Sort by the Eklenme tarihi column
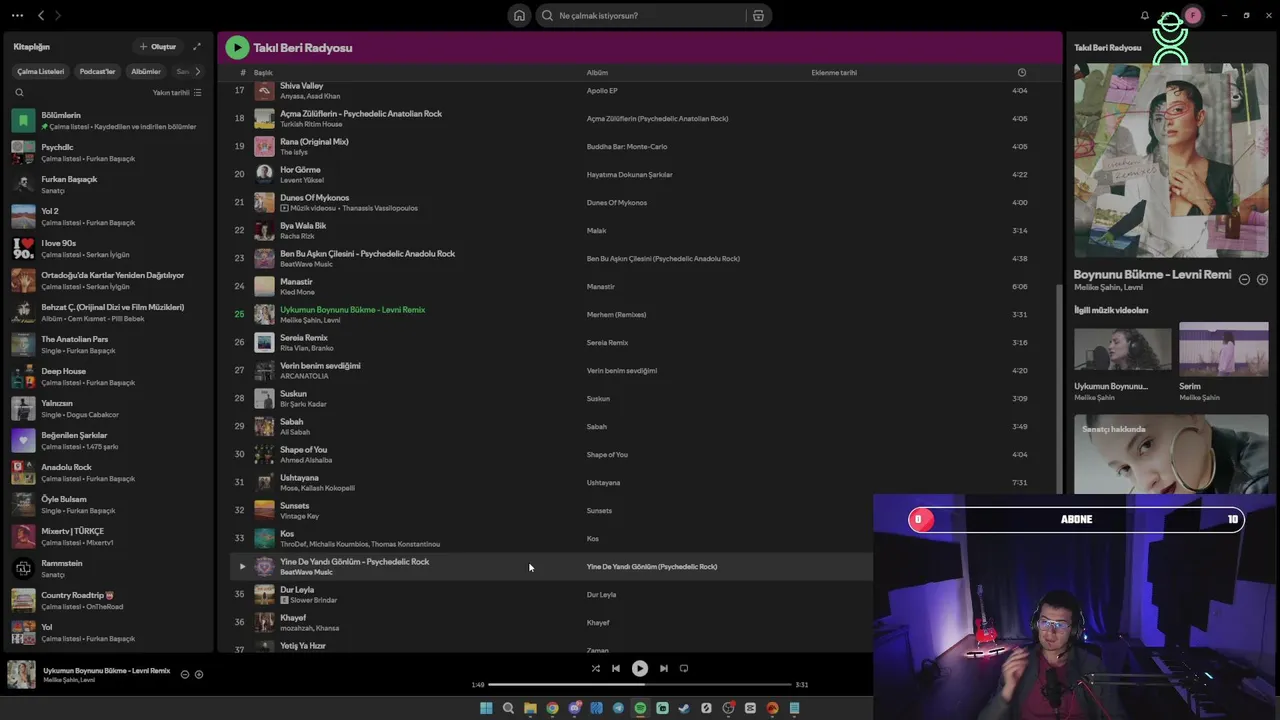 [834, 73]
